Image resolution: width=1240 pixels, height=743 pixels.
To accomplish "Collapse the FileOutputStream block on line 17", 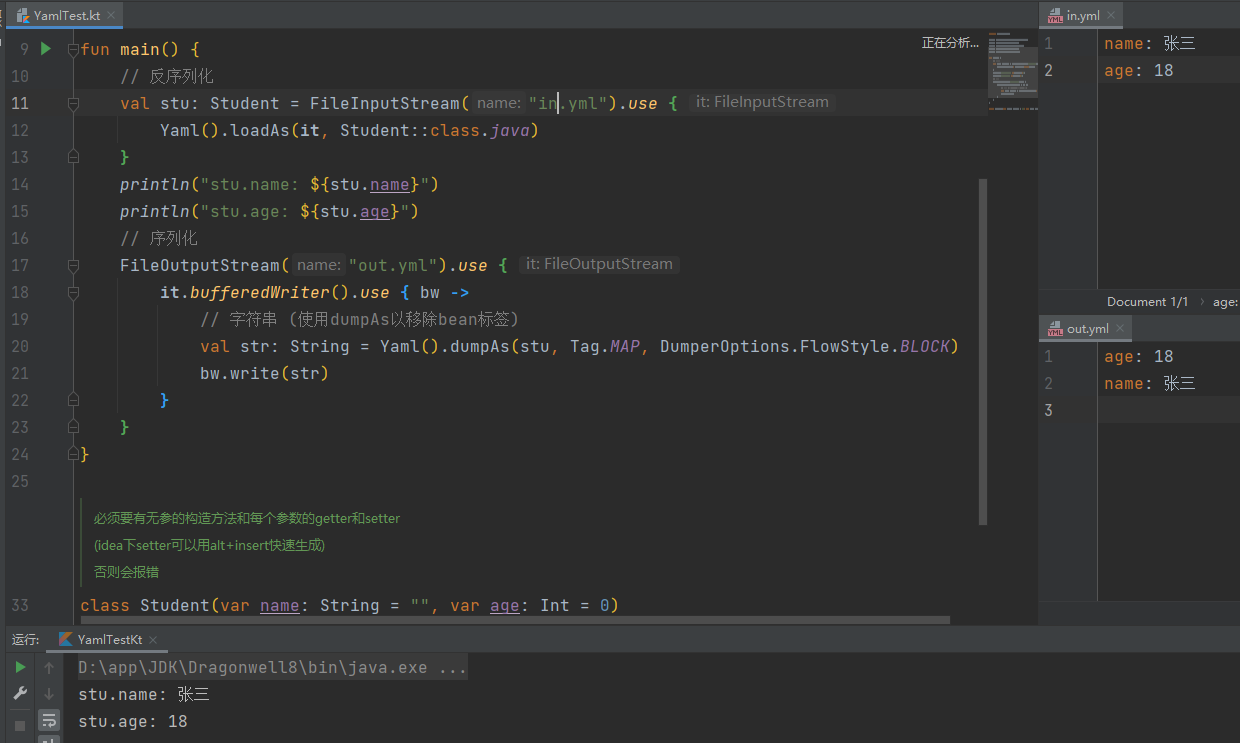I will 72,265.
